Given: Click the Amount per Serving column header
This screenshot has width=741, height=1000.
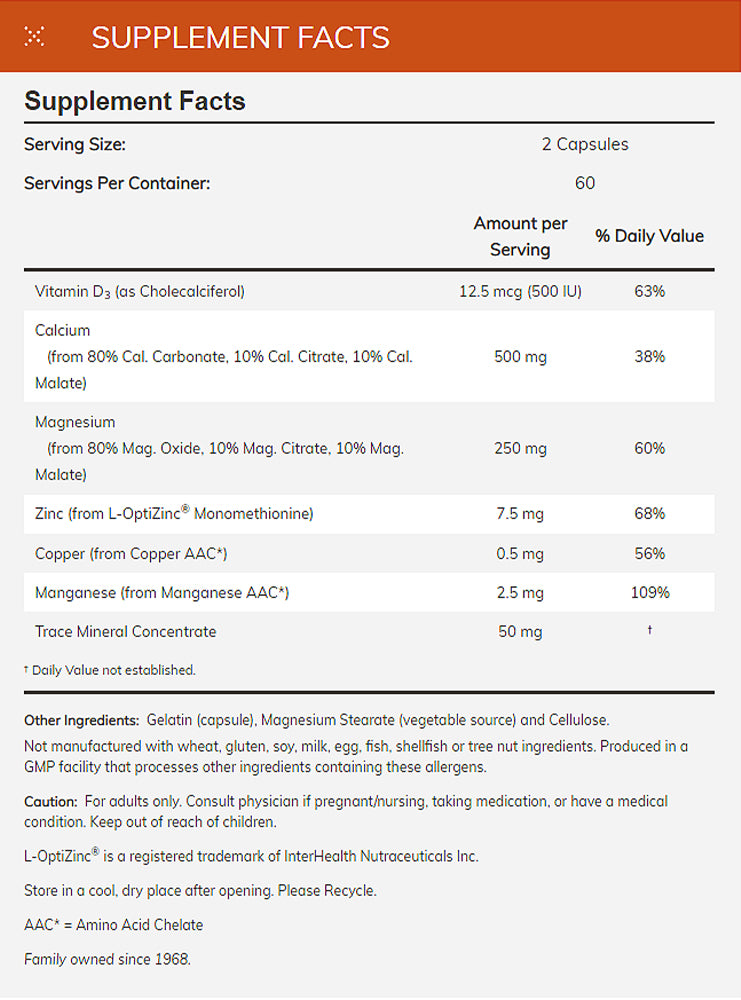Looking at the screenshot, I should tap(520, 236).
